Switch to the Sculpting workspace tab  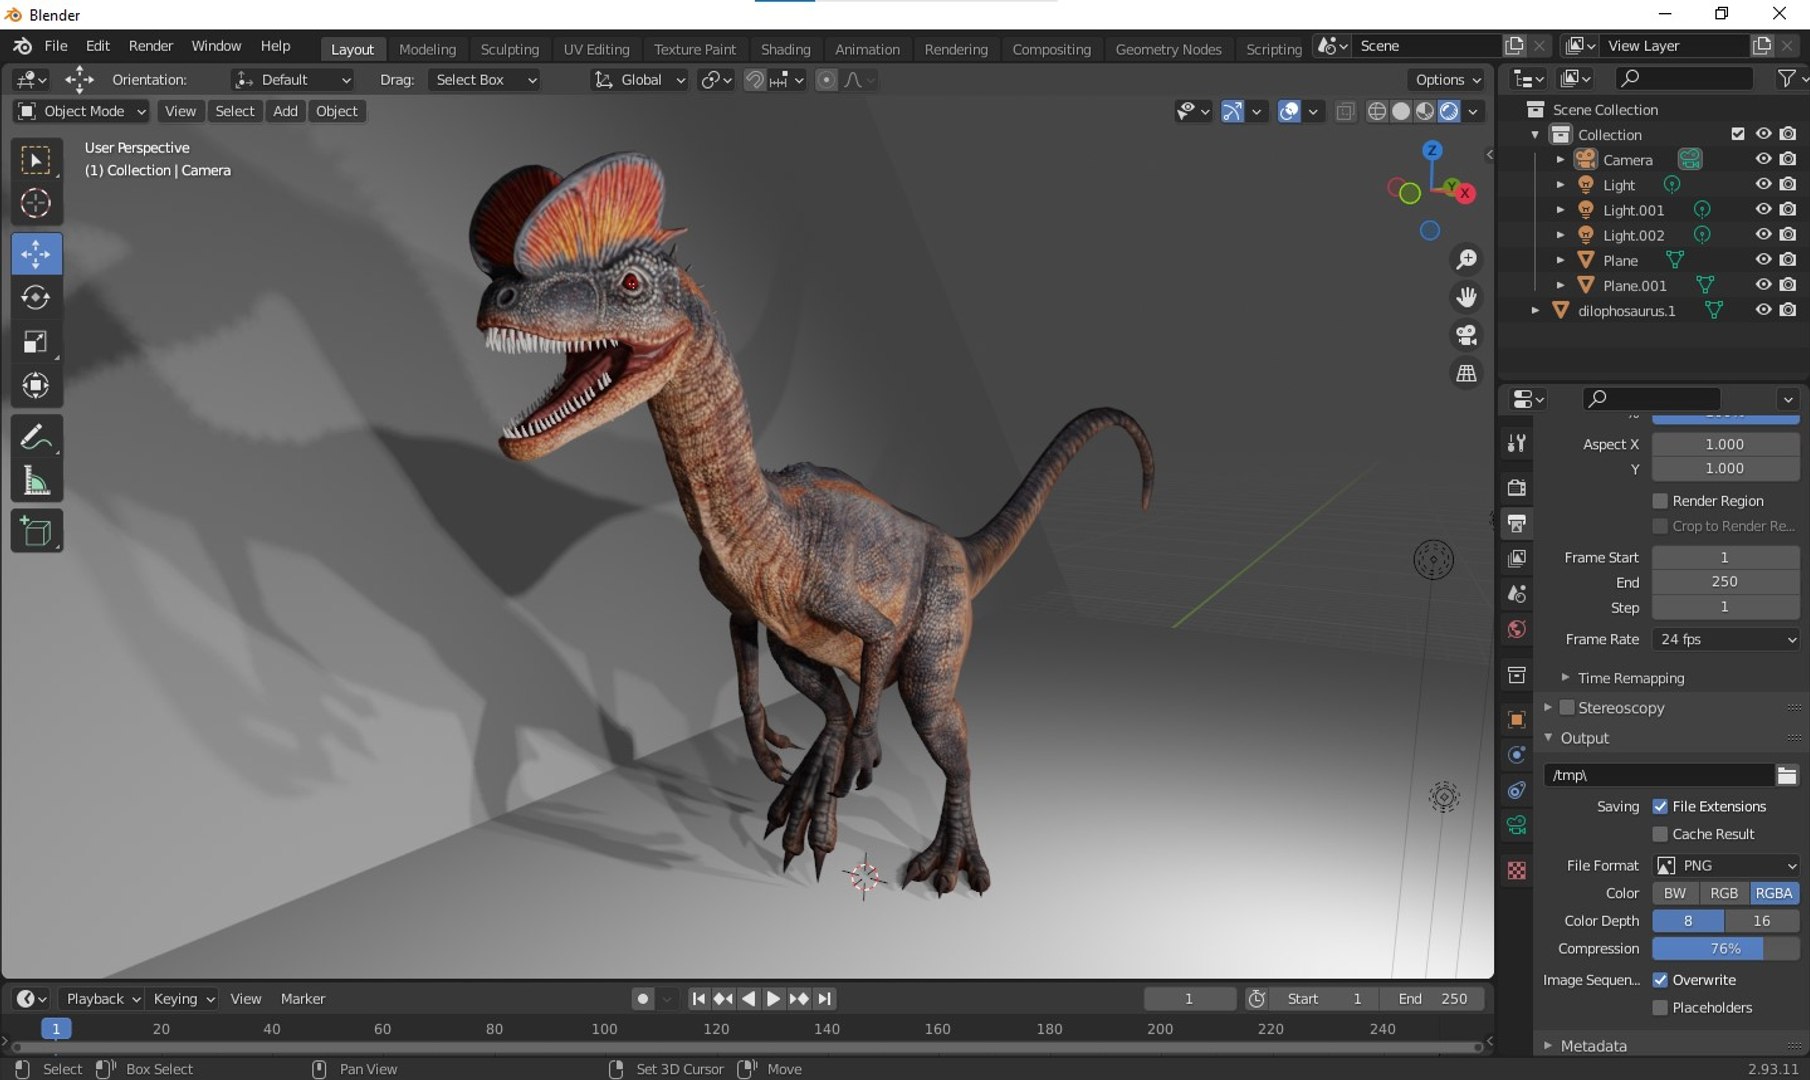[x=509, y=49]
